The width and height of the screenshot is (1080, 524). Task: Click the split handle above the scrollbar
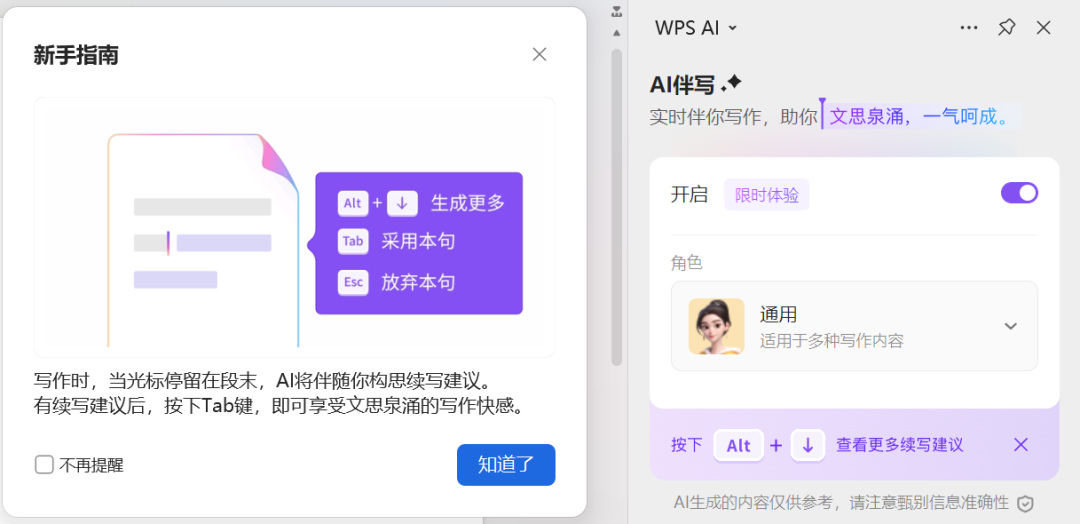point(616,11)
